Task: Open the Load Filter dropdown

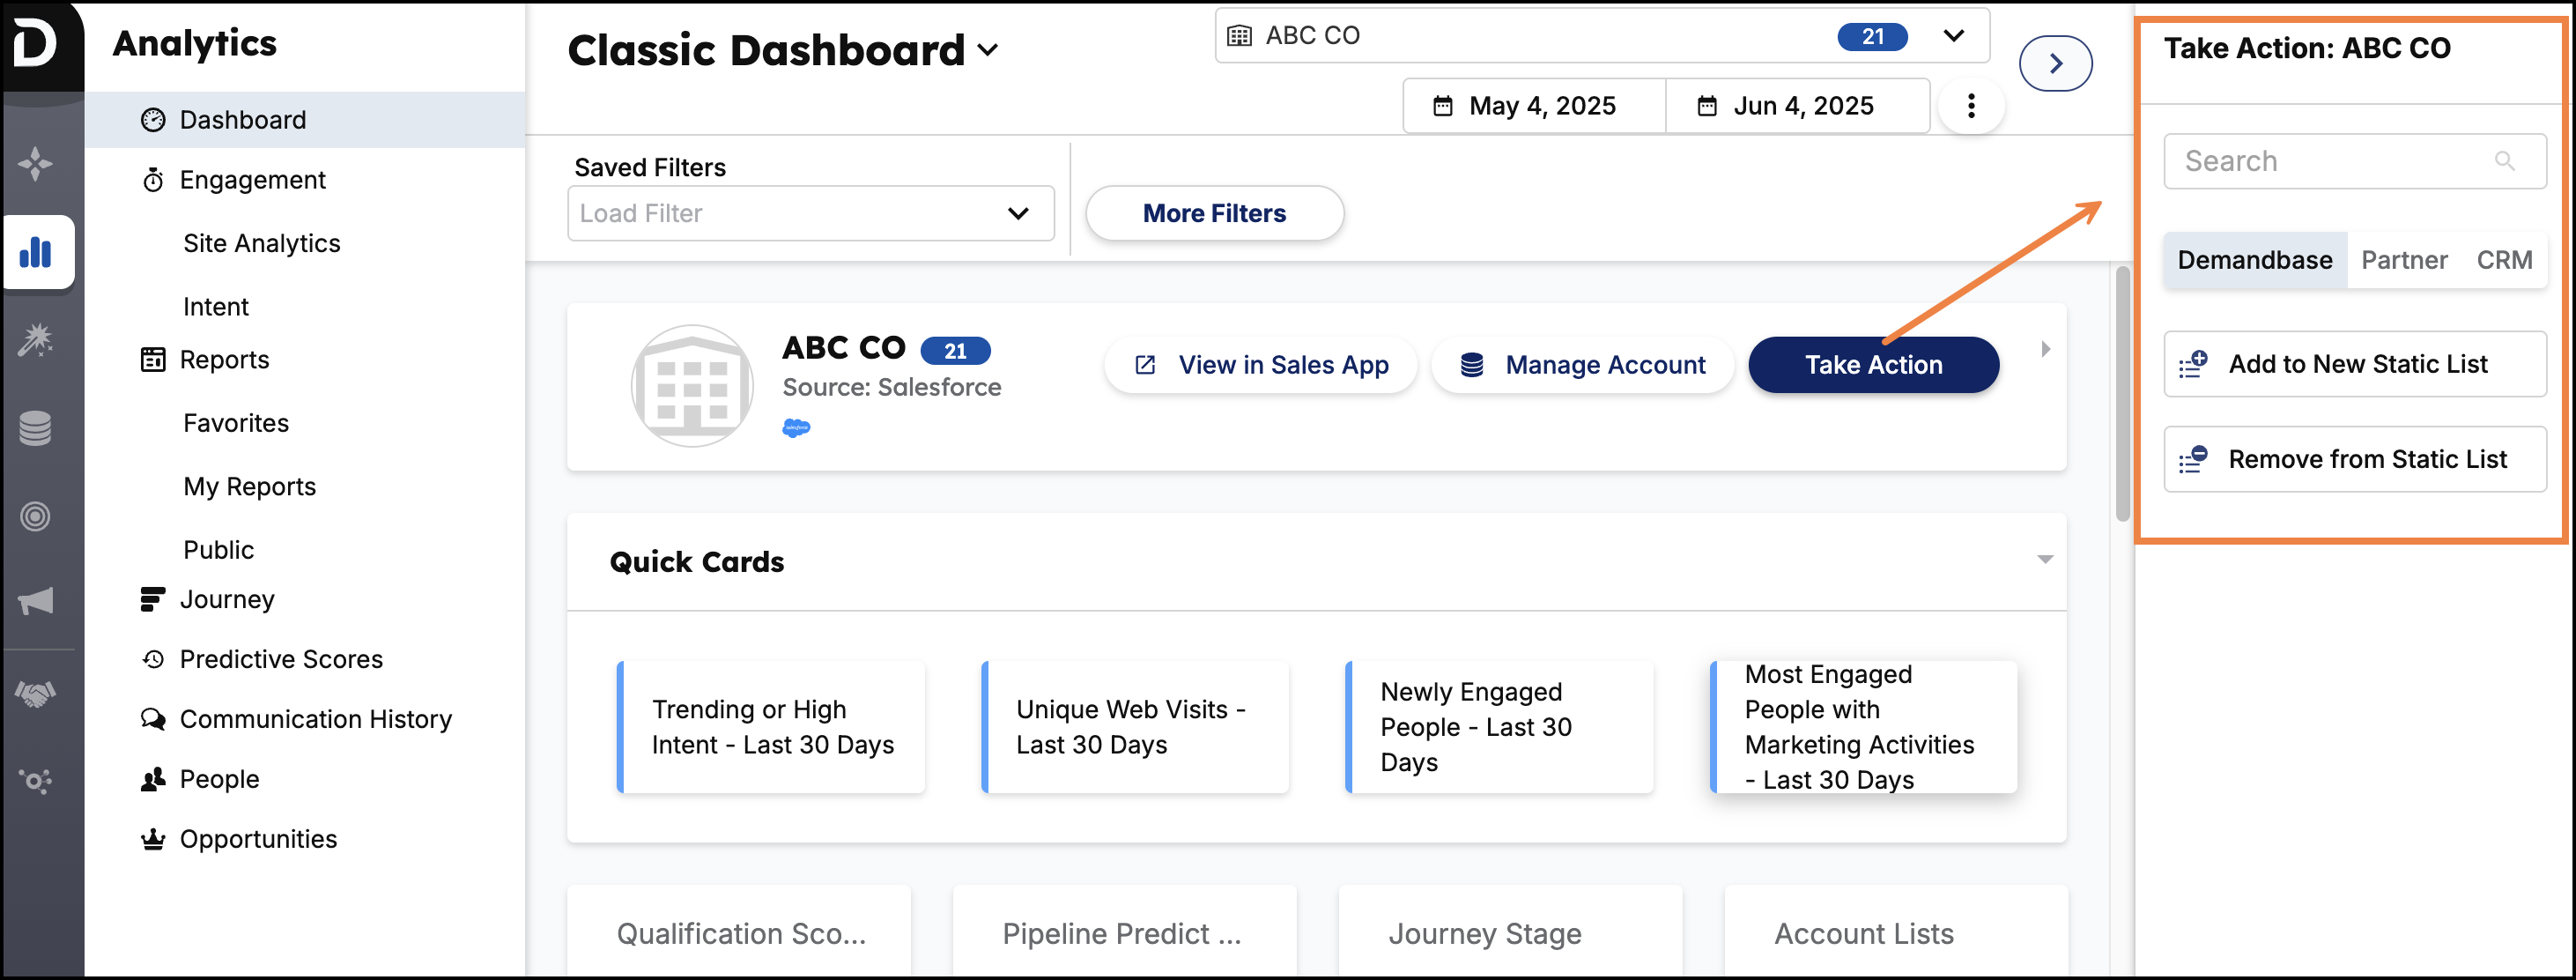Action: pyautogui.click(x=811, y=213)
